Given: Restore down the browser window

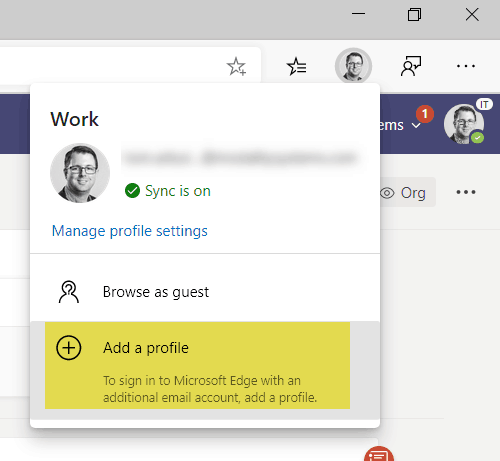Looking at the screenshot, I should [414, 15].
